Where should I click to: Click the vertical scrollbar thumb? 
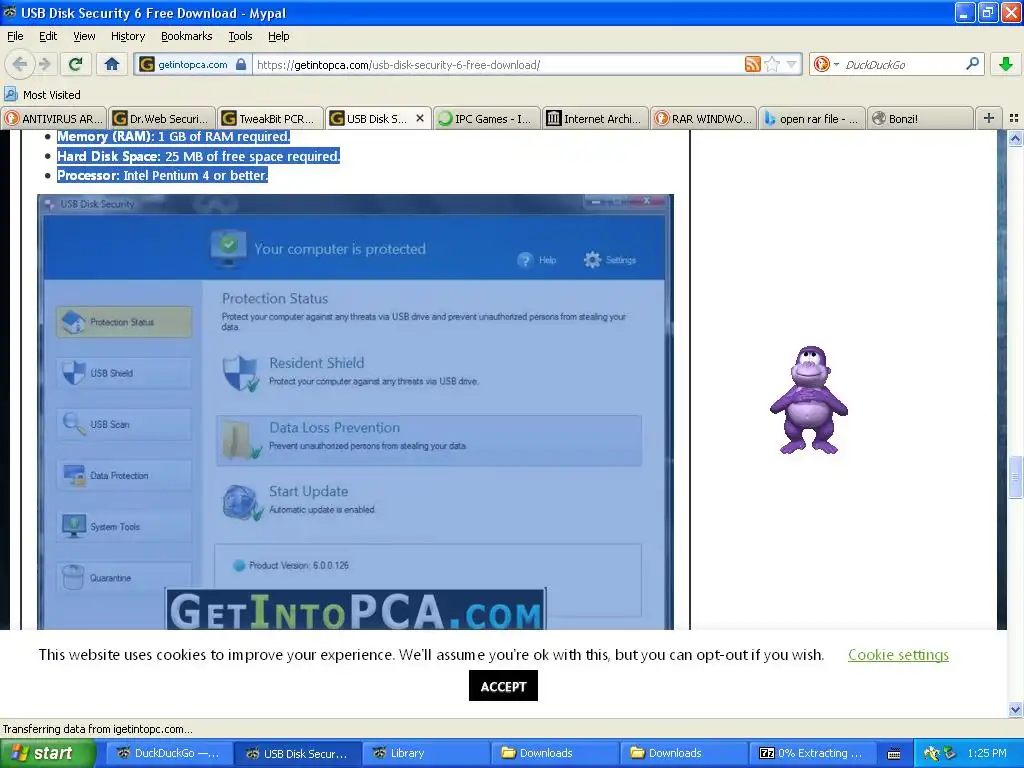point(1015,477)
